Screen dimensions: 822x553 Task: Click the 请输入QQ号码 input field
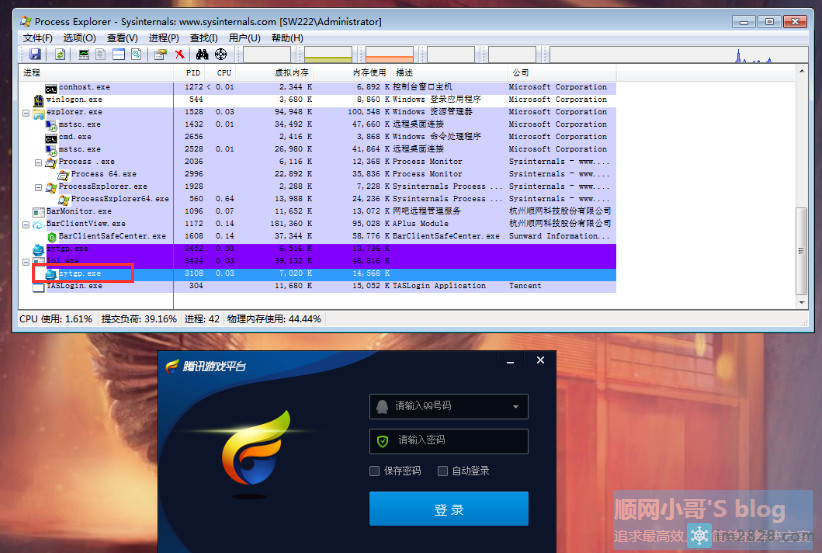click(x=449, y=407)
